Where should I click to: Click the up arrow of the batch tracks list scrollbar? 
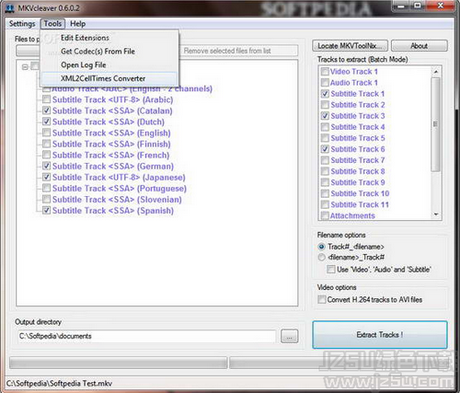[x=436, y=71]
